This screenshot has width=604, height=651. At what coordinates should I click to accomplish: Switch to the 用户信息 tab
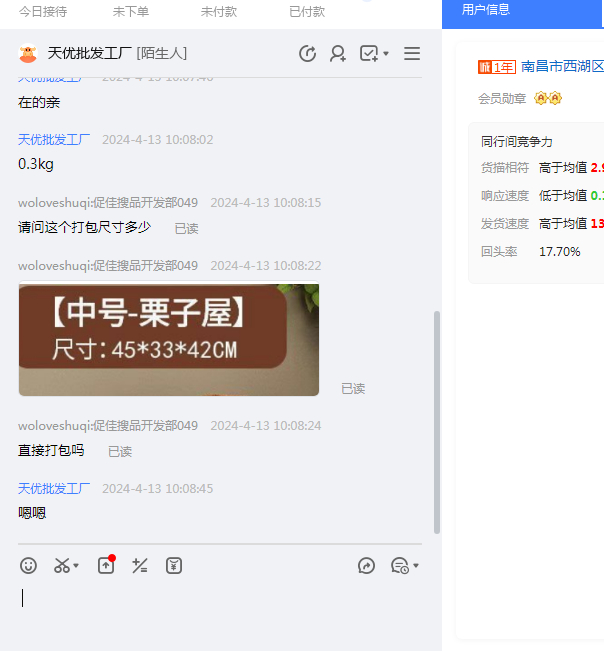click(x=486, y=10)
